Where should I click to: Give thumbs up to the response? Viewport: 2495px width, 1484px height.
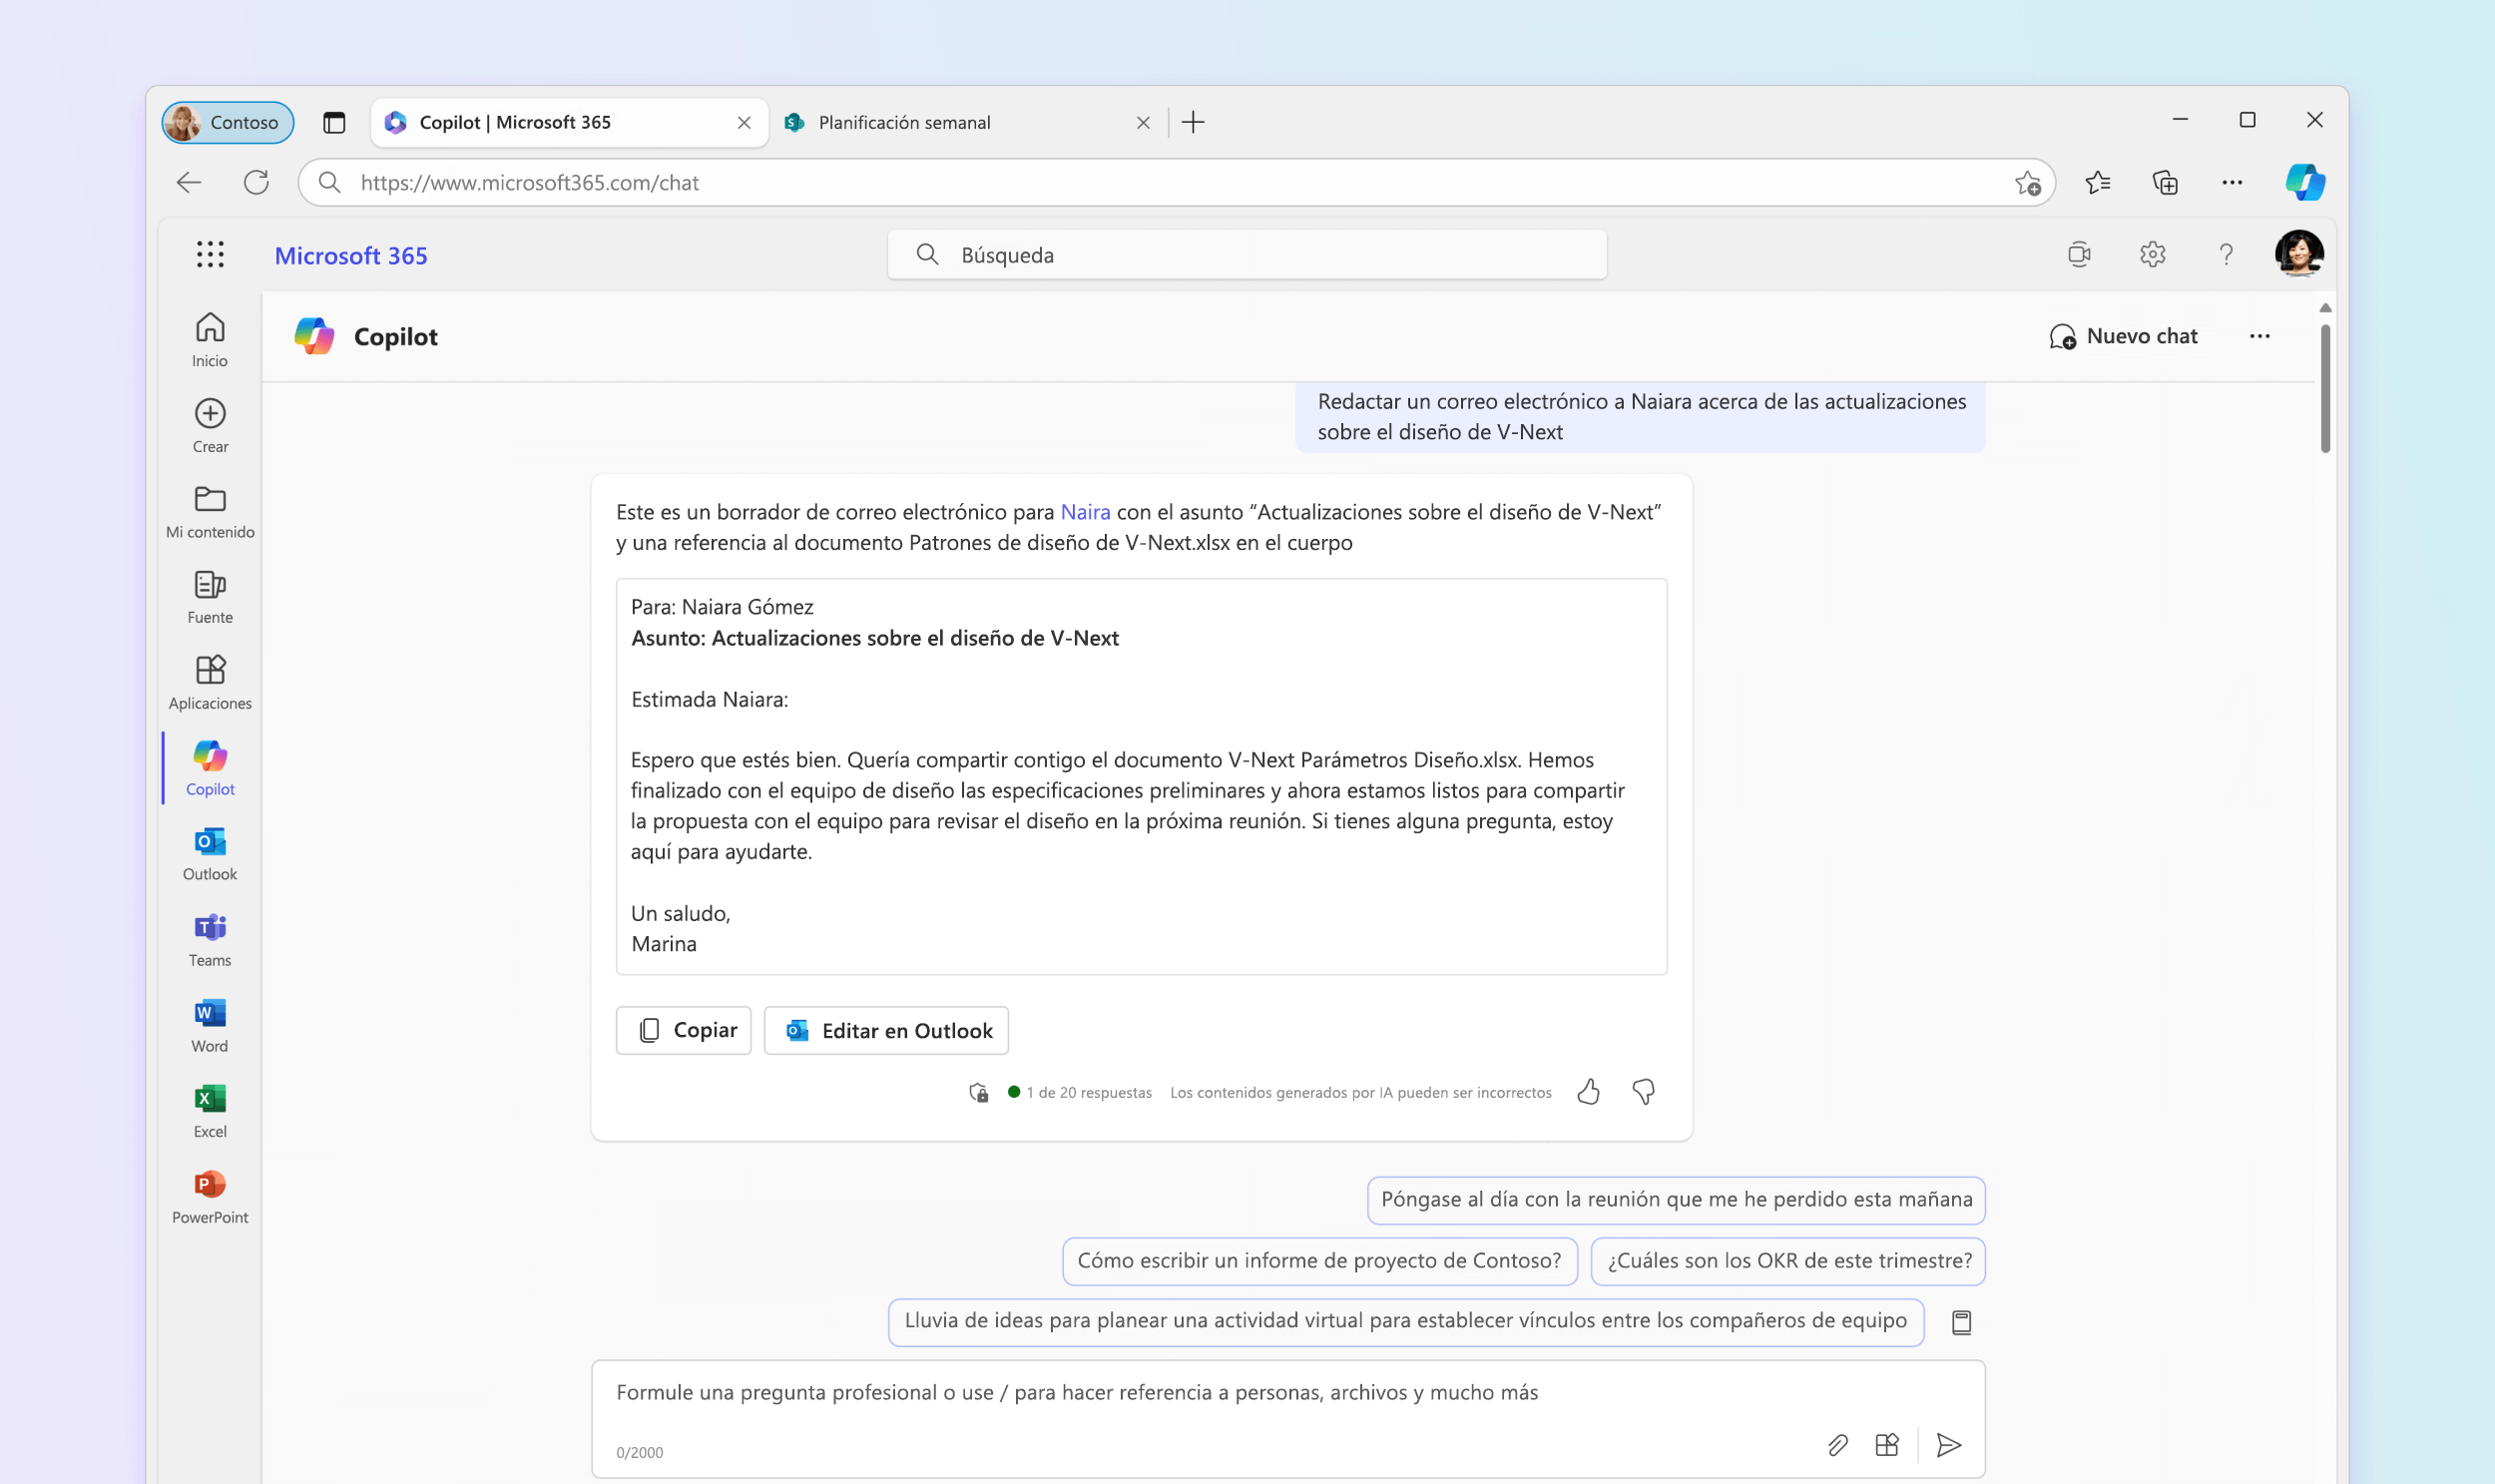1588,1091
